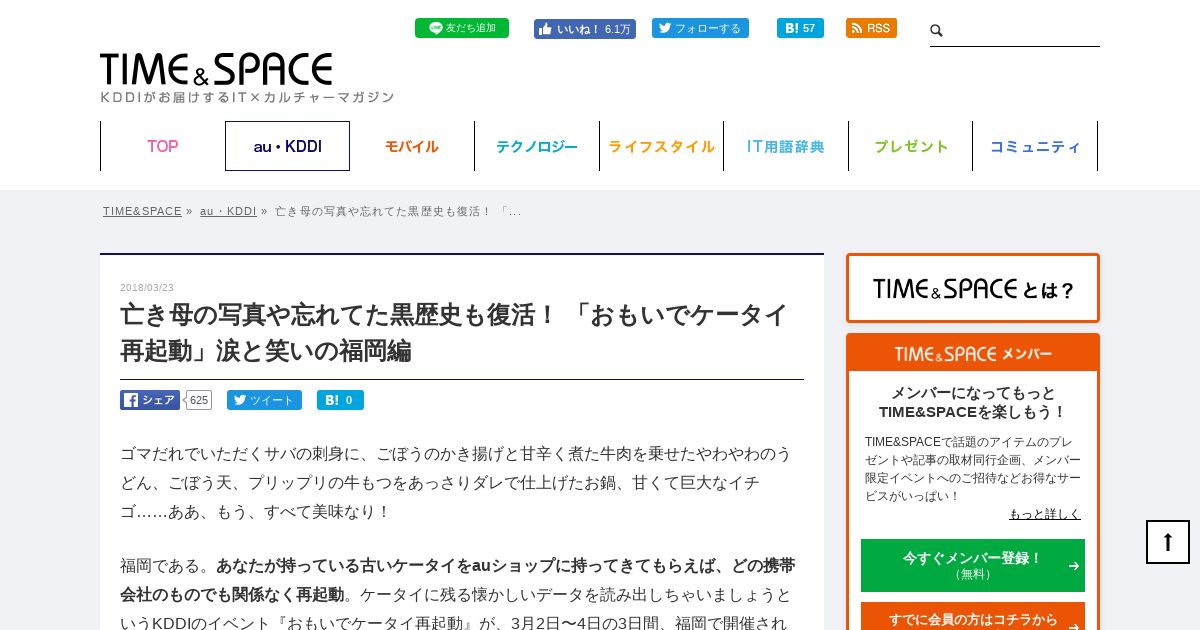
Task: Open the モバイル navigation tab
Action: coord(412,146)
